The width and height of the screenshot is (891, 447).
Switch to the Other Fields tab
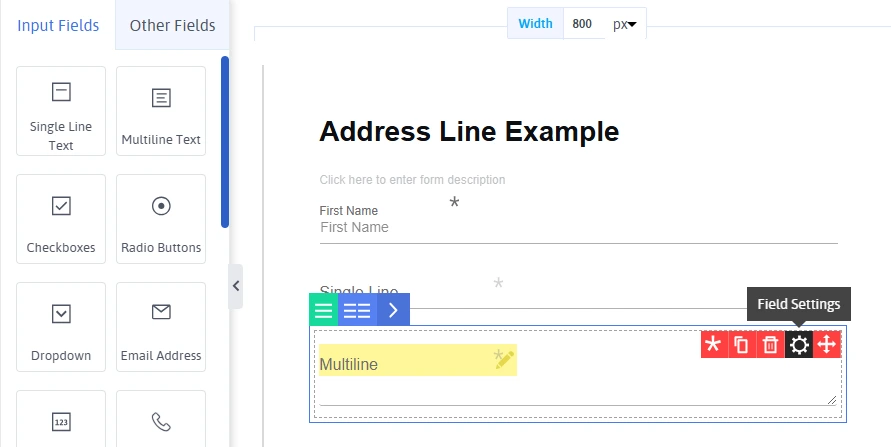pos(172,26)
